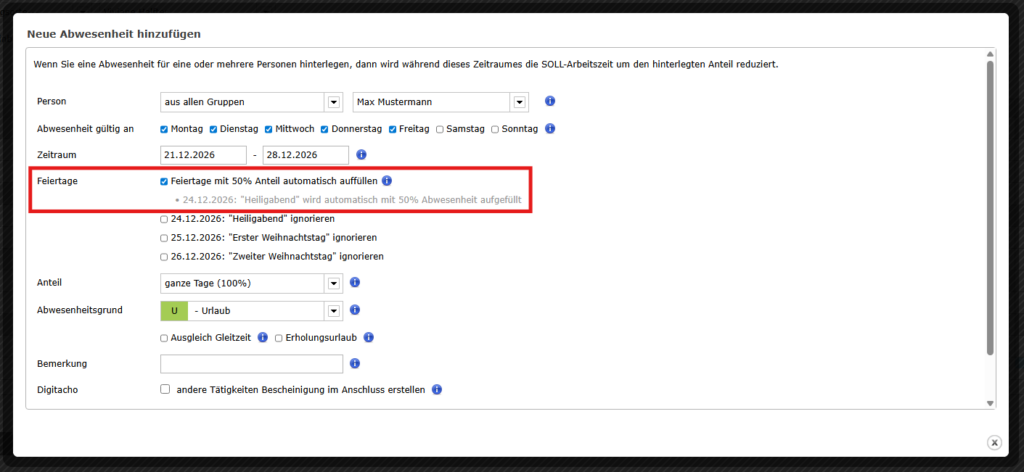Tick the "Heiligabend" ignorieren checkbox
This screenshot has width=1024, height=472.
tap(165, 218)
